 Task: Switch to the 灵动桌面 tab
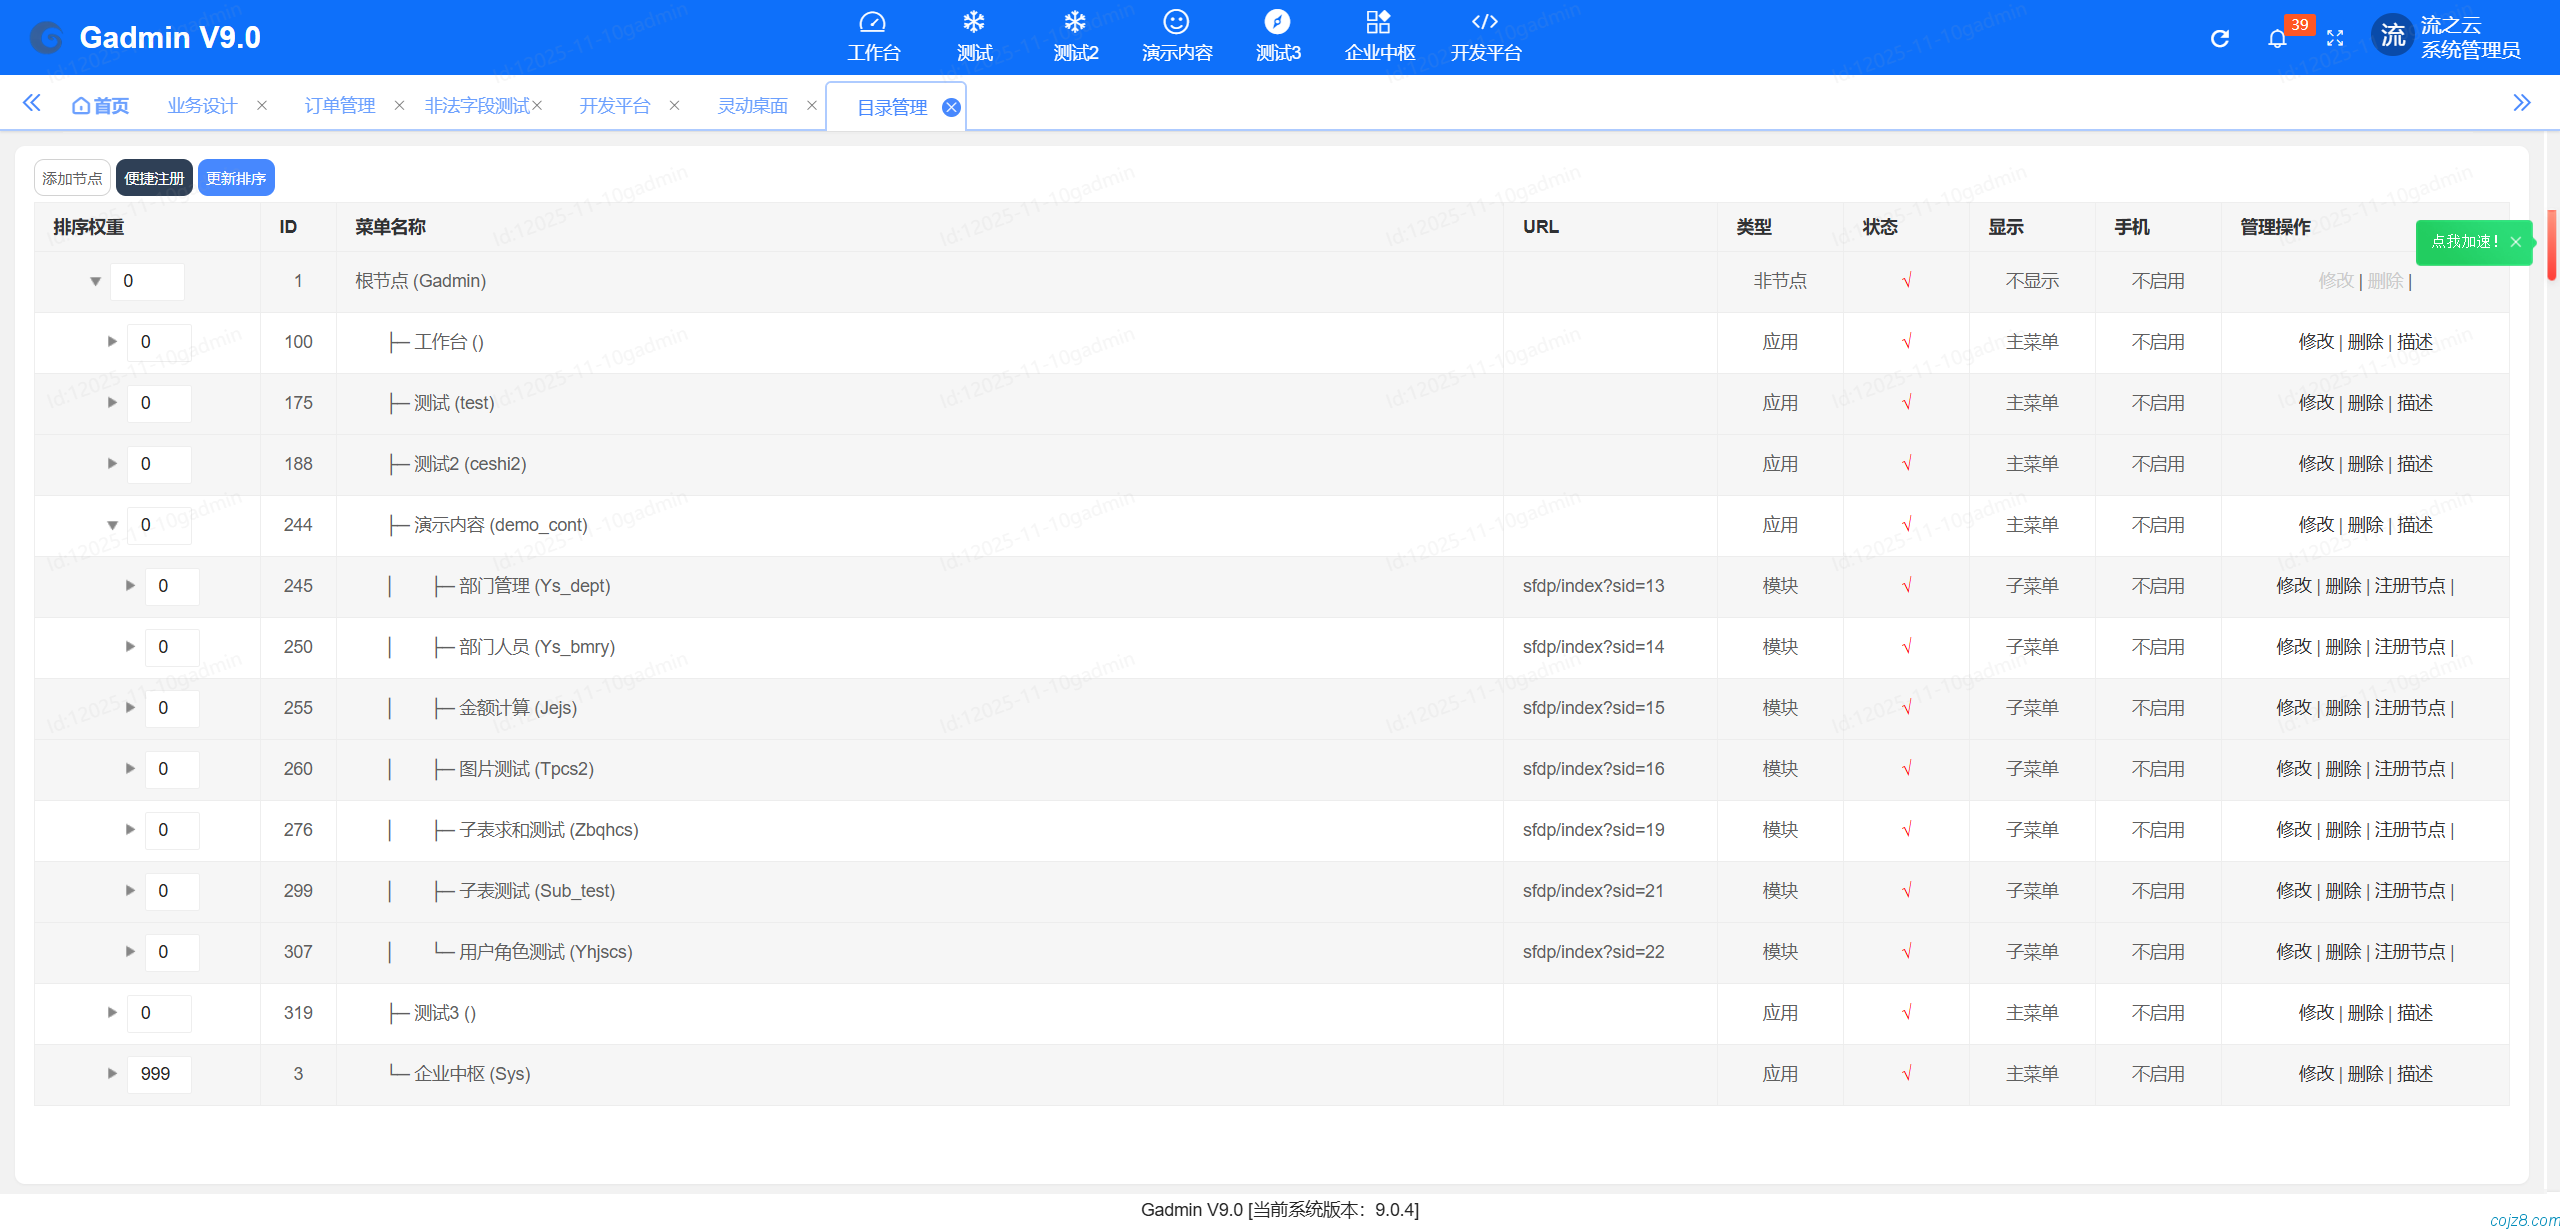coord(752,106)
